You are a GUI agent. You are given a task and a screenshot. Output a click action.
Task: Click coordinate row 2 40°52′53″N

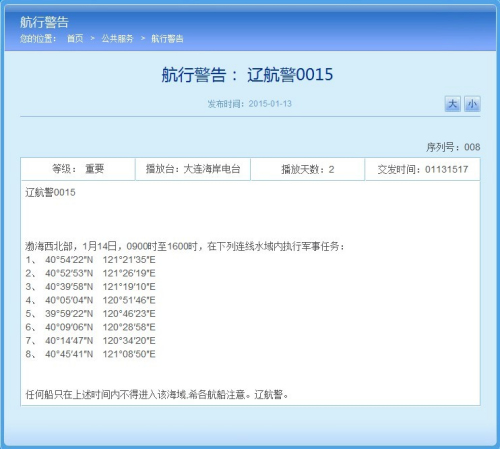pos(90,273)
